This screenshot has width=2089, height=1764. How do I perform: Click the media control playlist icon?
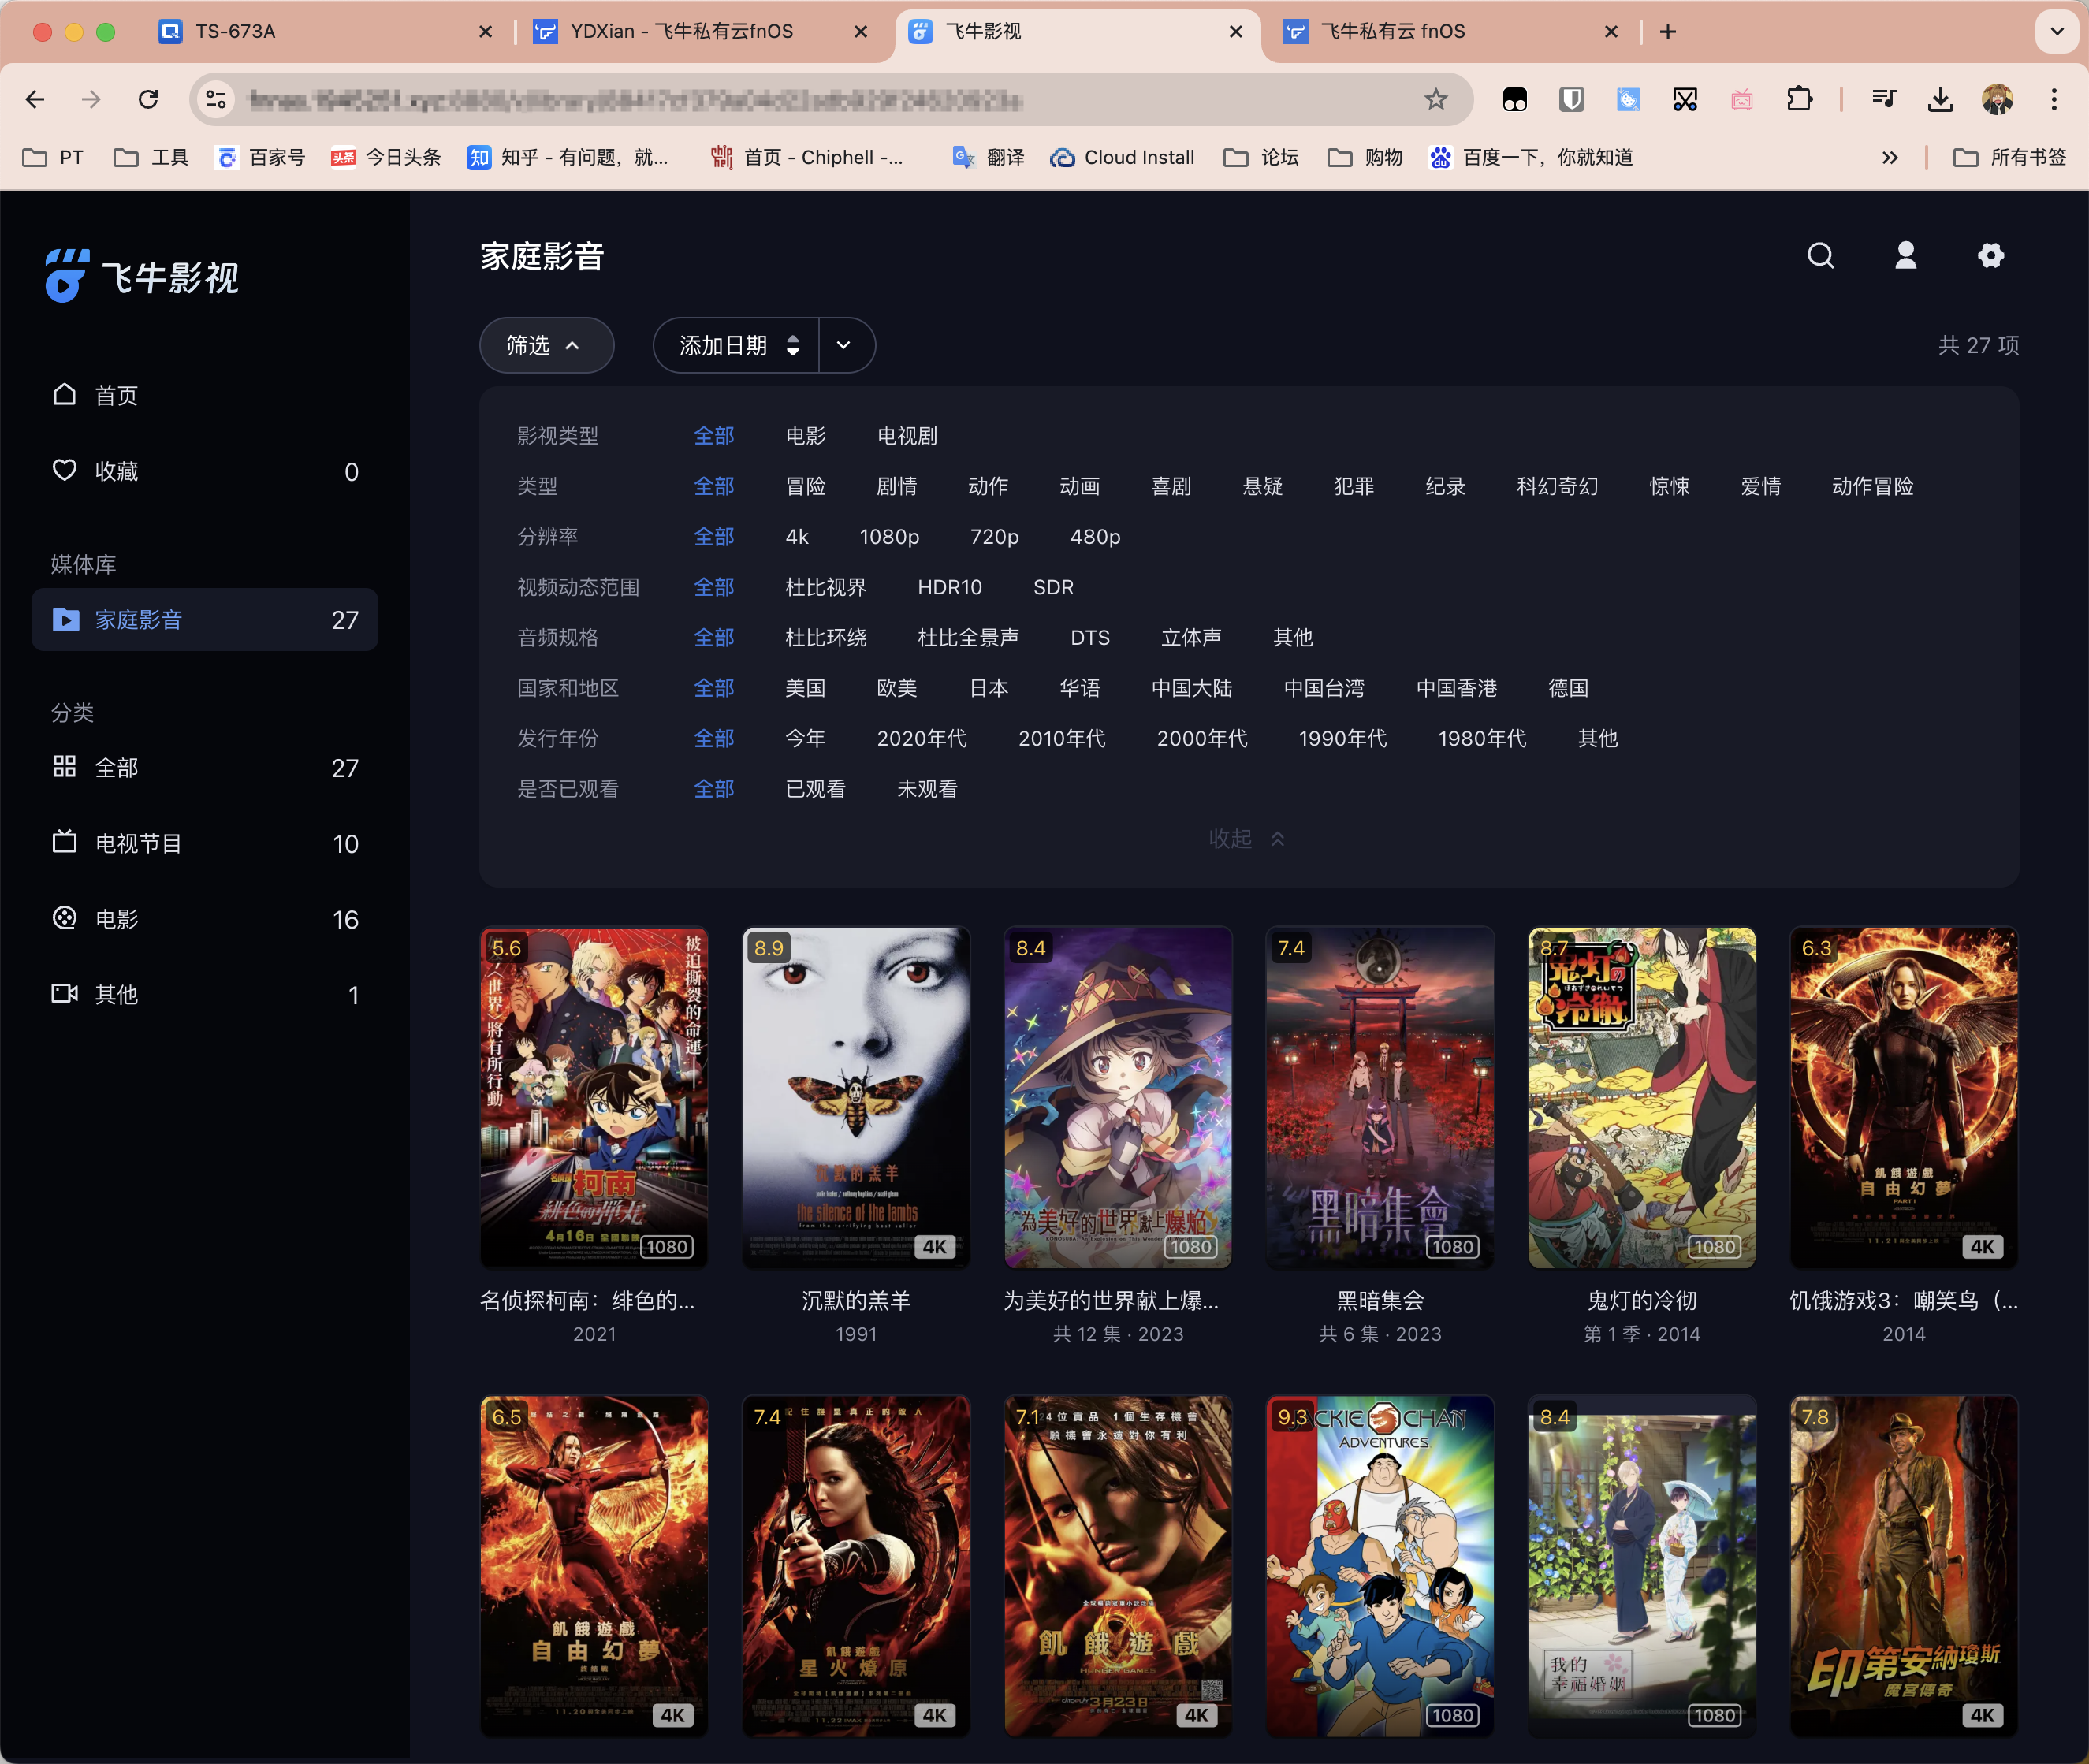(x=1883, y=99)
